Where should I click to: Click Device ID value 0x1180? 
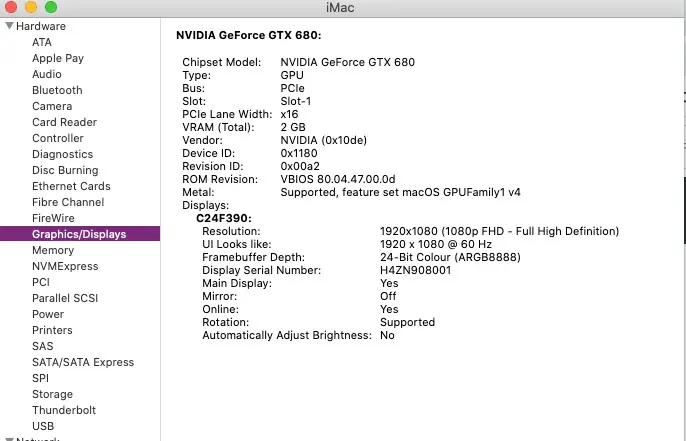299,153
